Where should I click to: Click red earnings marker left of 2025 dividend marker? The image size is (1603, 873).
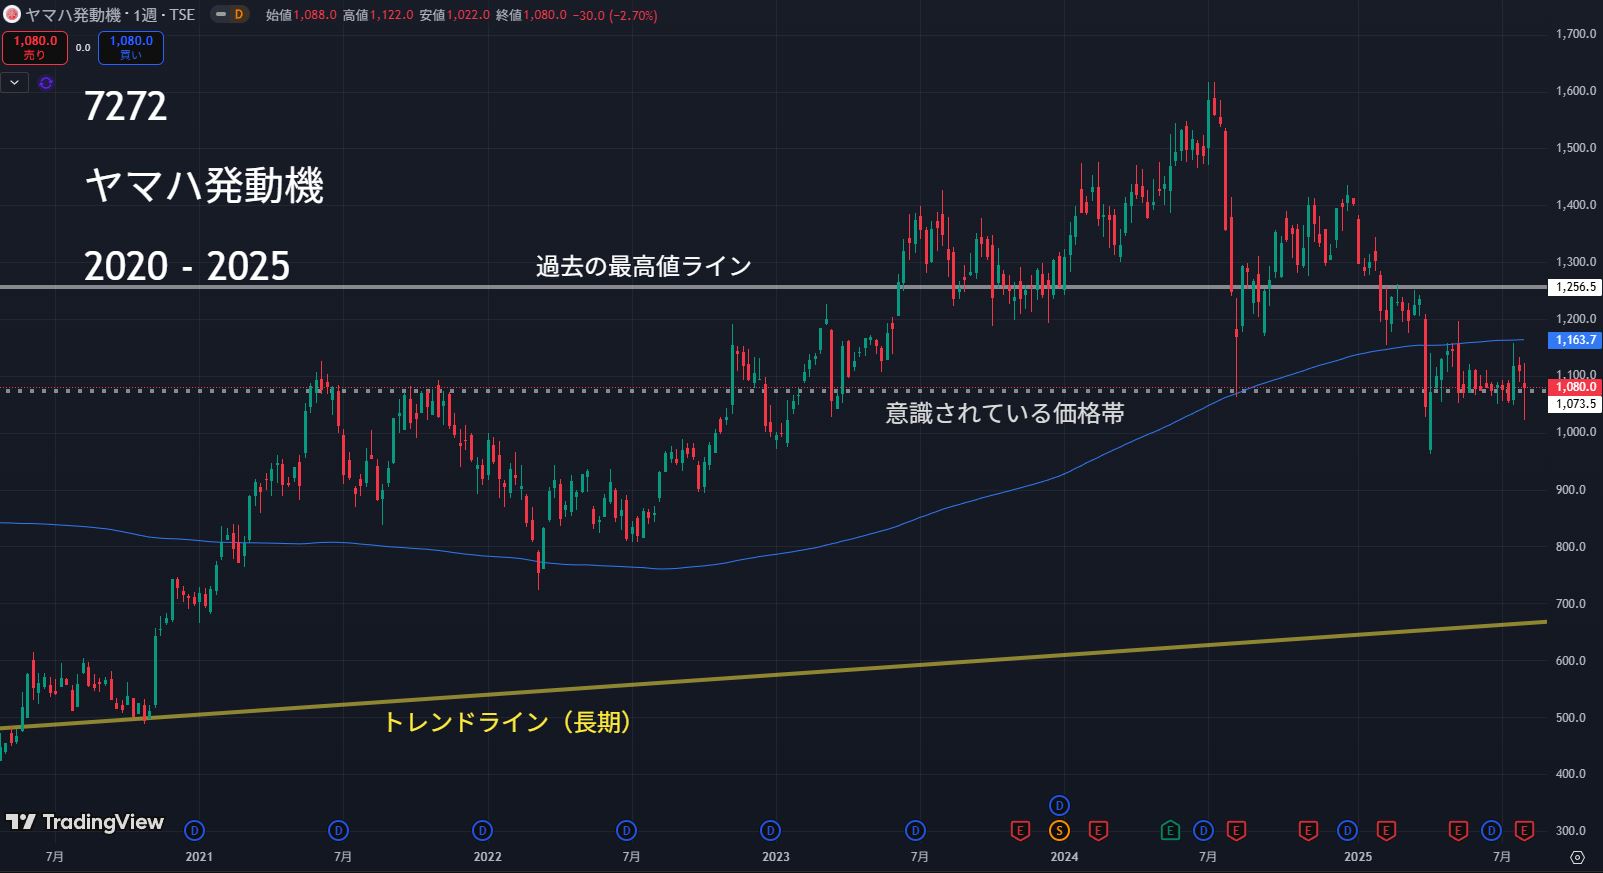[1308, 830]
